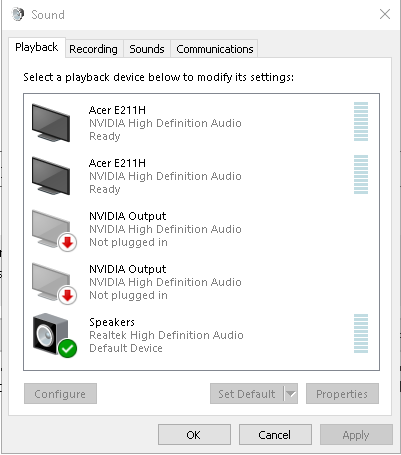Click the Configure button

(60, 394)
